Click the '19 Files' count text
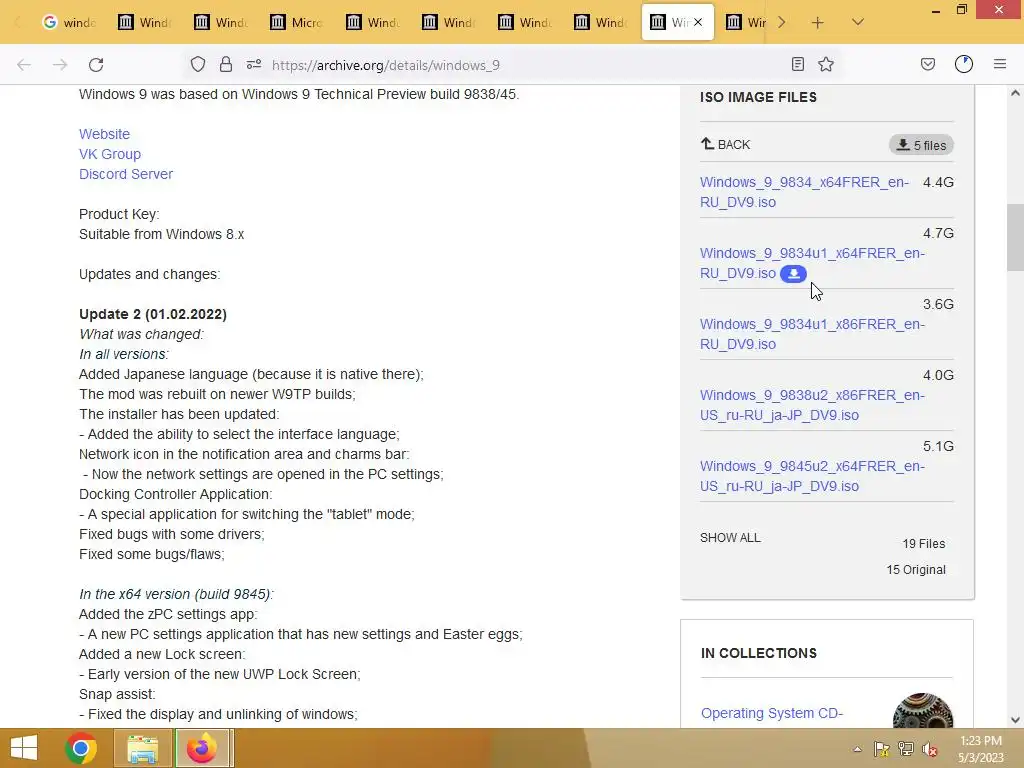Viewport: 1024px width, 768px height. pyautogui.click(x=923, y=543)
